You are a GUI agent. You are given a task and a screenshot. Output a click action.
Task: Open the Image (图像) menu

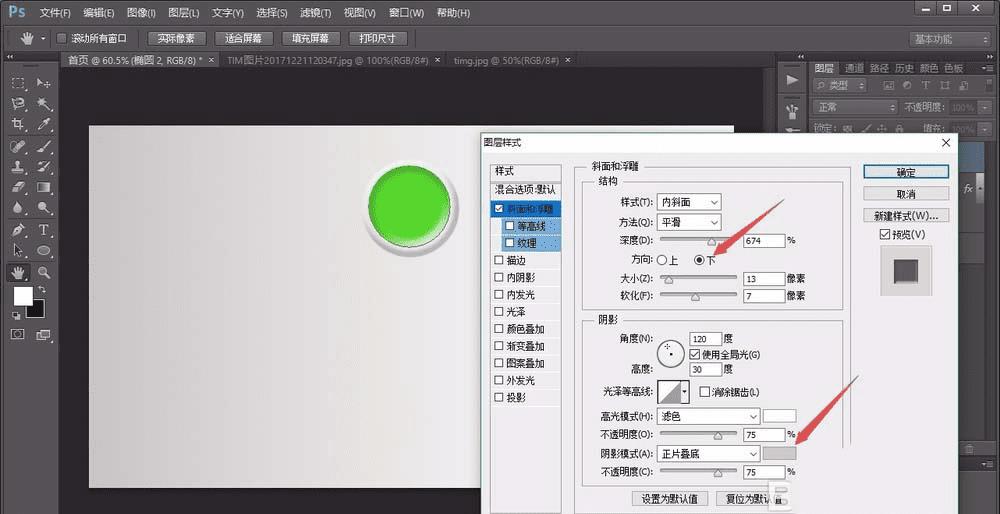coord(141,13)
